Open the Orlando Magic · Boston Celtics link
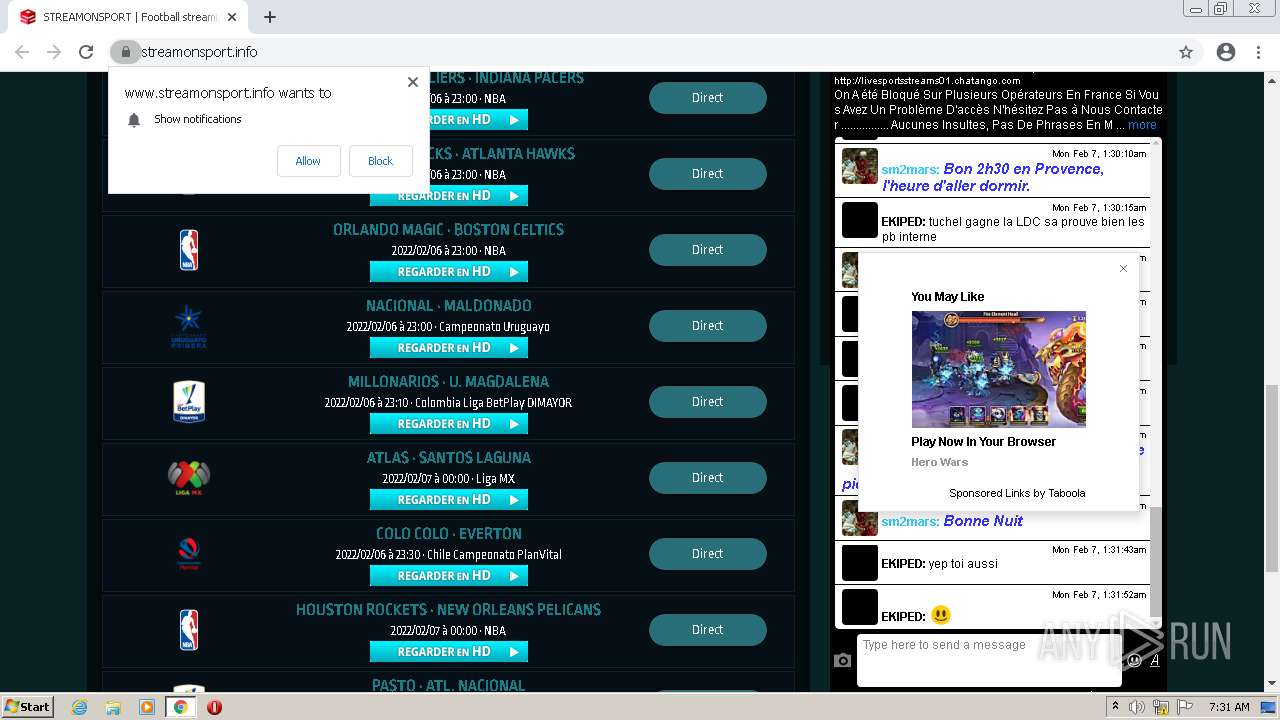This screenshot has width=1280, height=720. [x=448, y=230]
